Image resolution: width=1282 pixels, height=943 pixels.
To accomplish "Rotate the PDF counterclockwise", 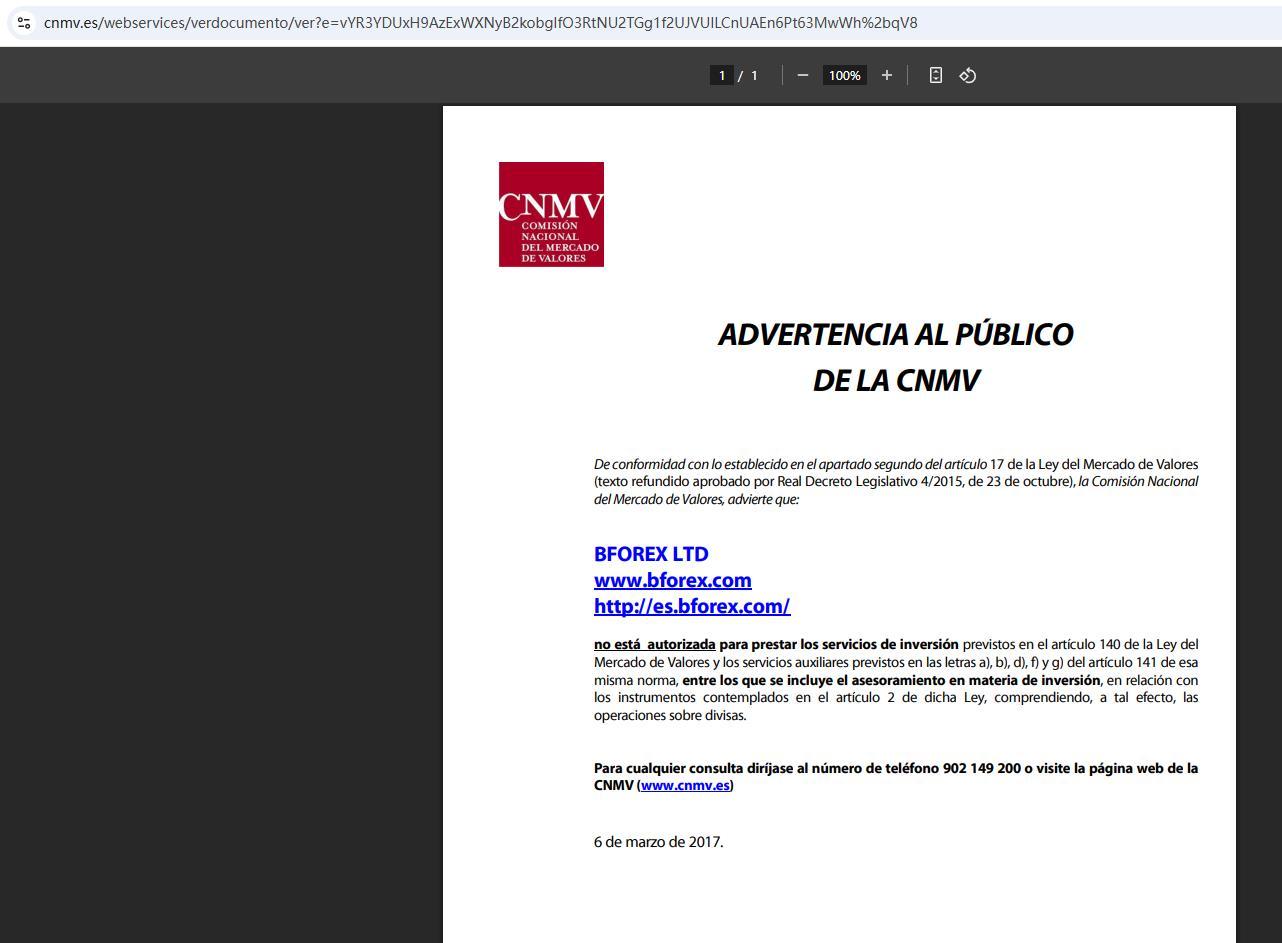I will tap(967, 75).
